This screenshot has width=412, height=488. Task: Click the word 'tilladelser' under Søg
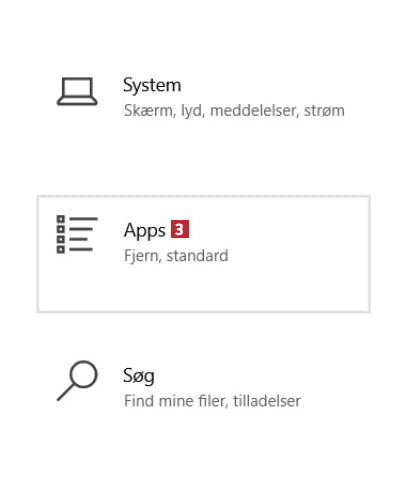point(267,401)
